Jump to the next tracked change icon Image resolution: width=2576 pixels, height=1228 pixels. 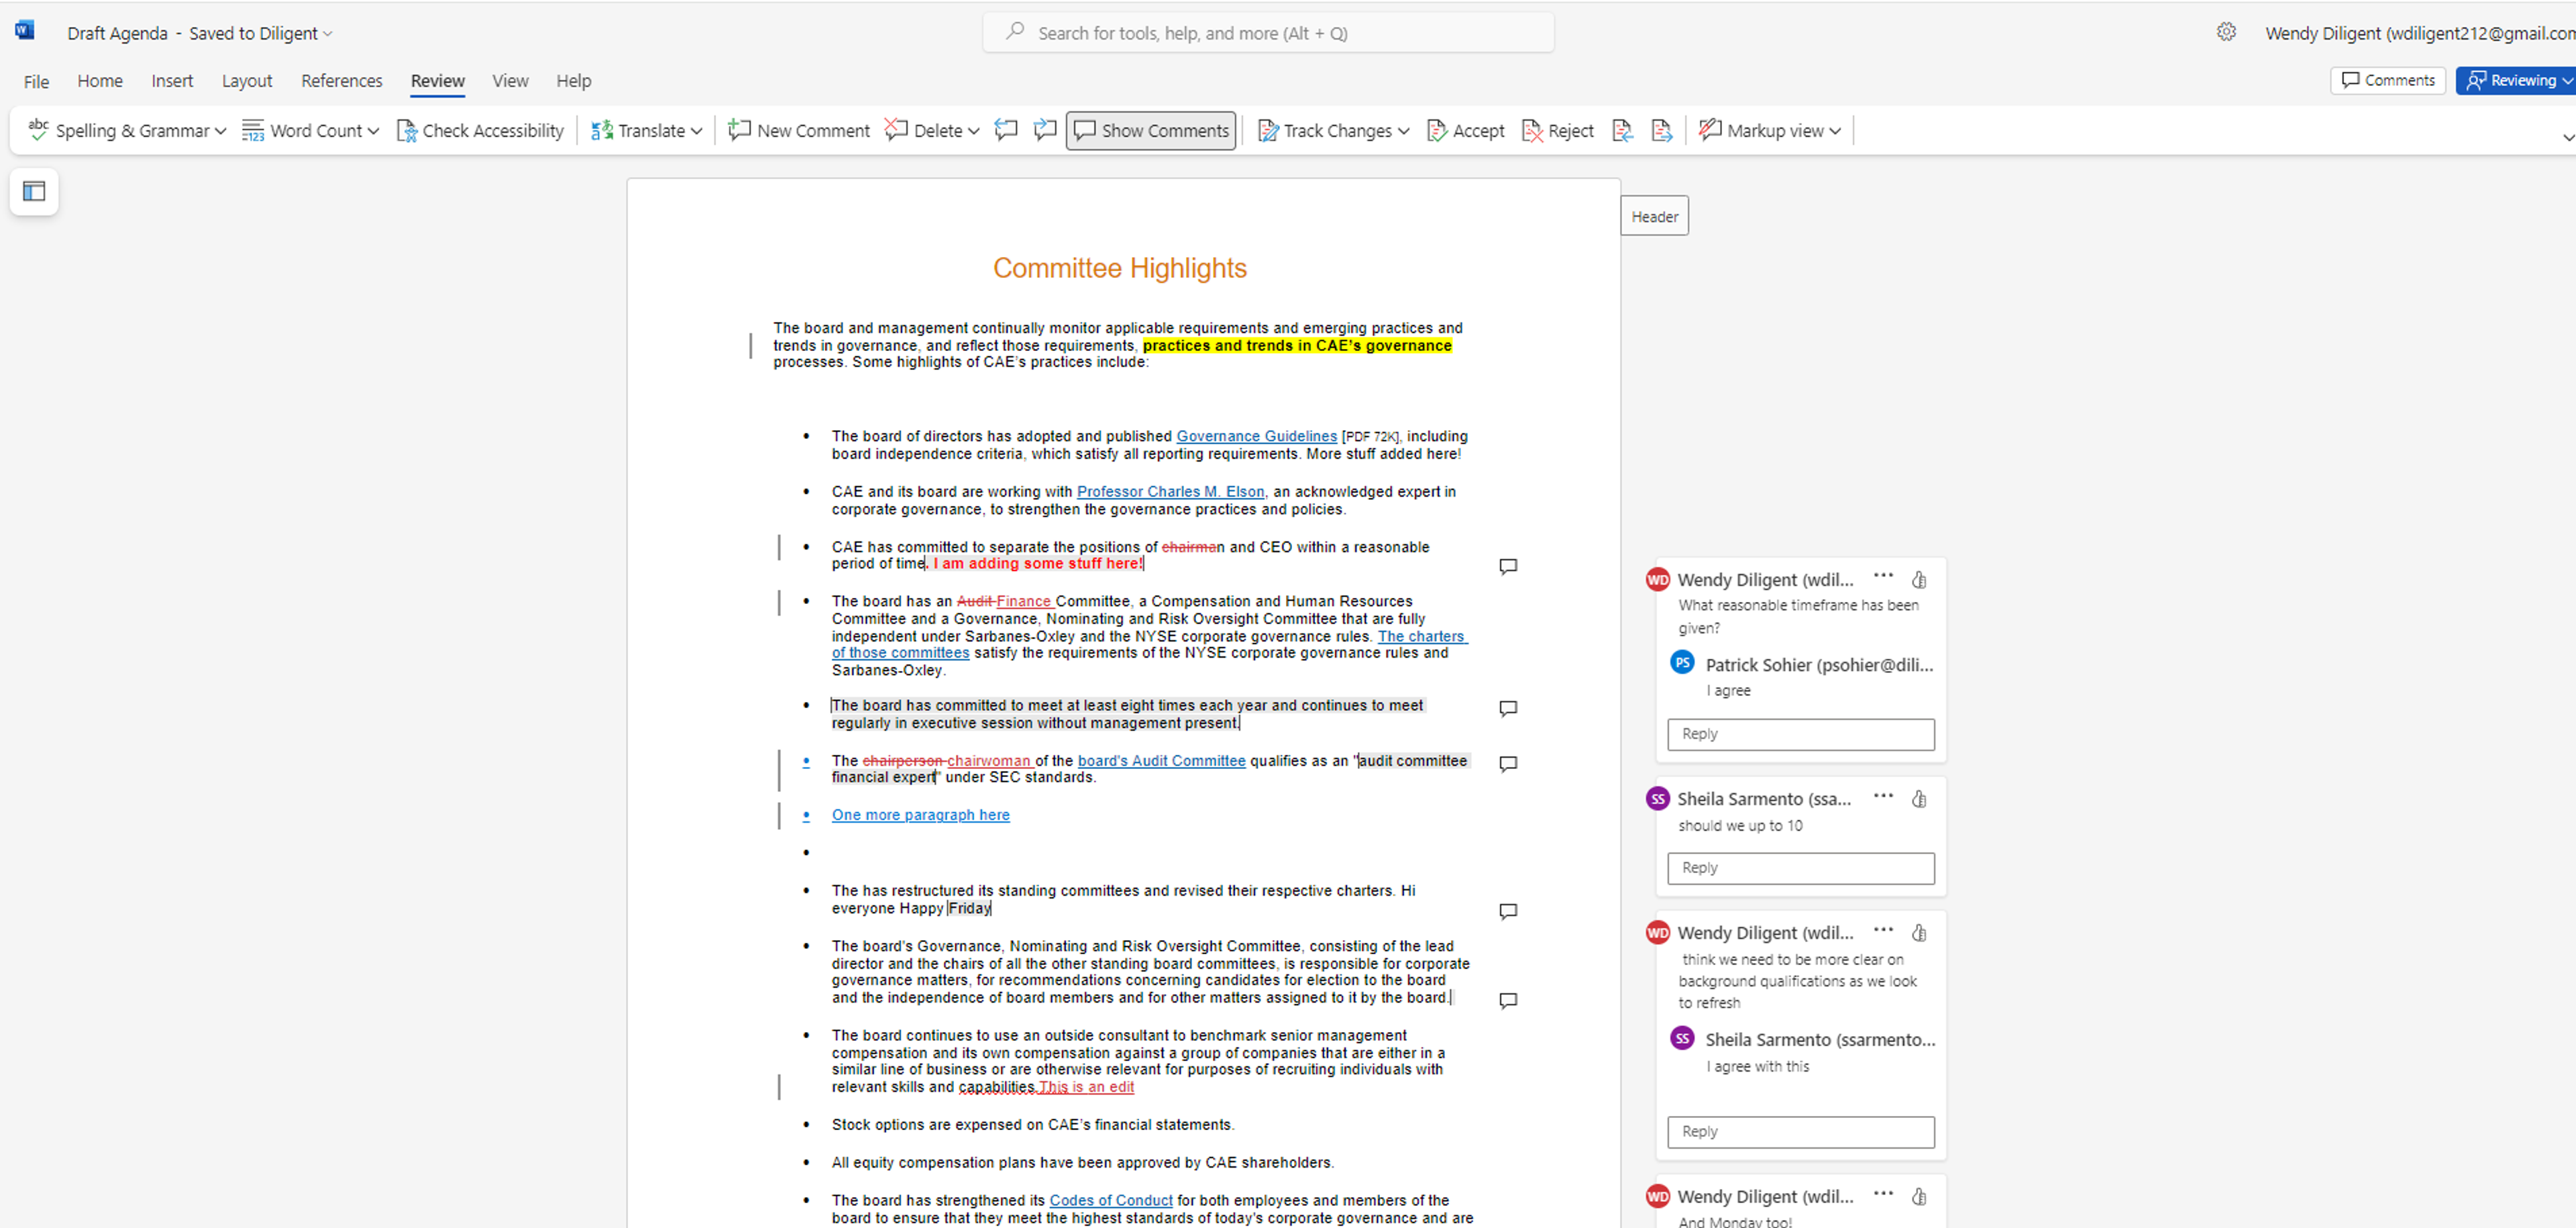[x=1661, y=130]
